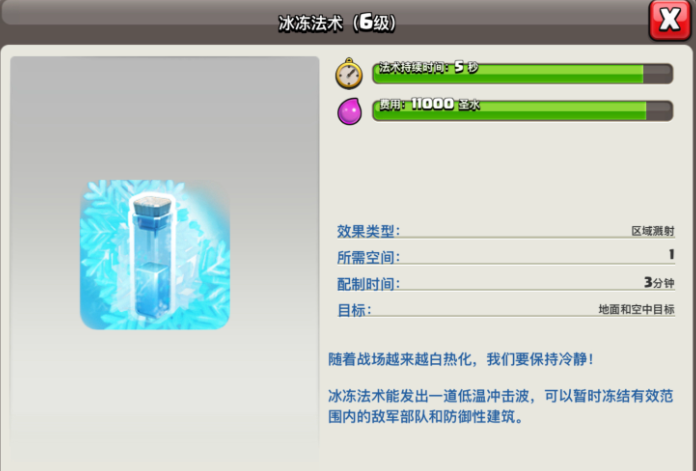The width and height of the screenshot is (696, 471).
Task: Tap the pink elixir drop icon
Action: pos(350,111)
